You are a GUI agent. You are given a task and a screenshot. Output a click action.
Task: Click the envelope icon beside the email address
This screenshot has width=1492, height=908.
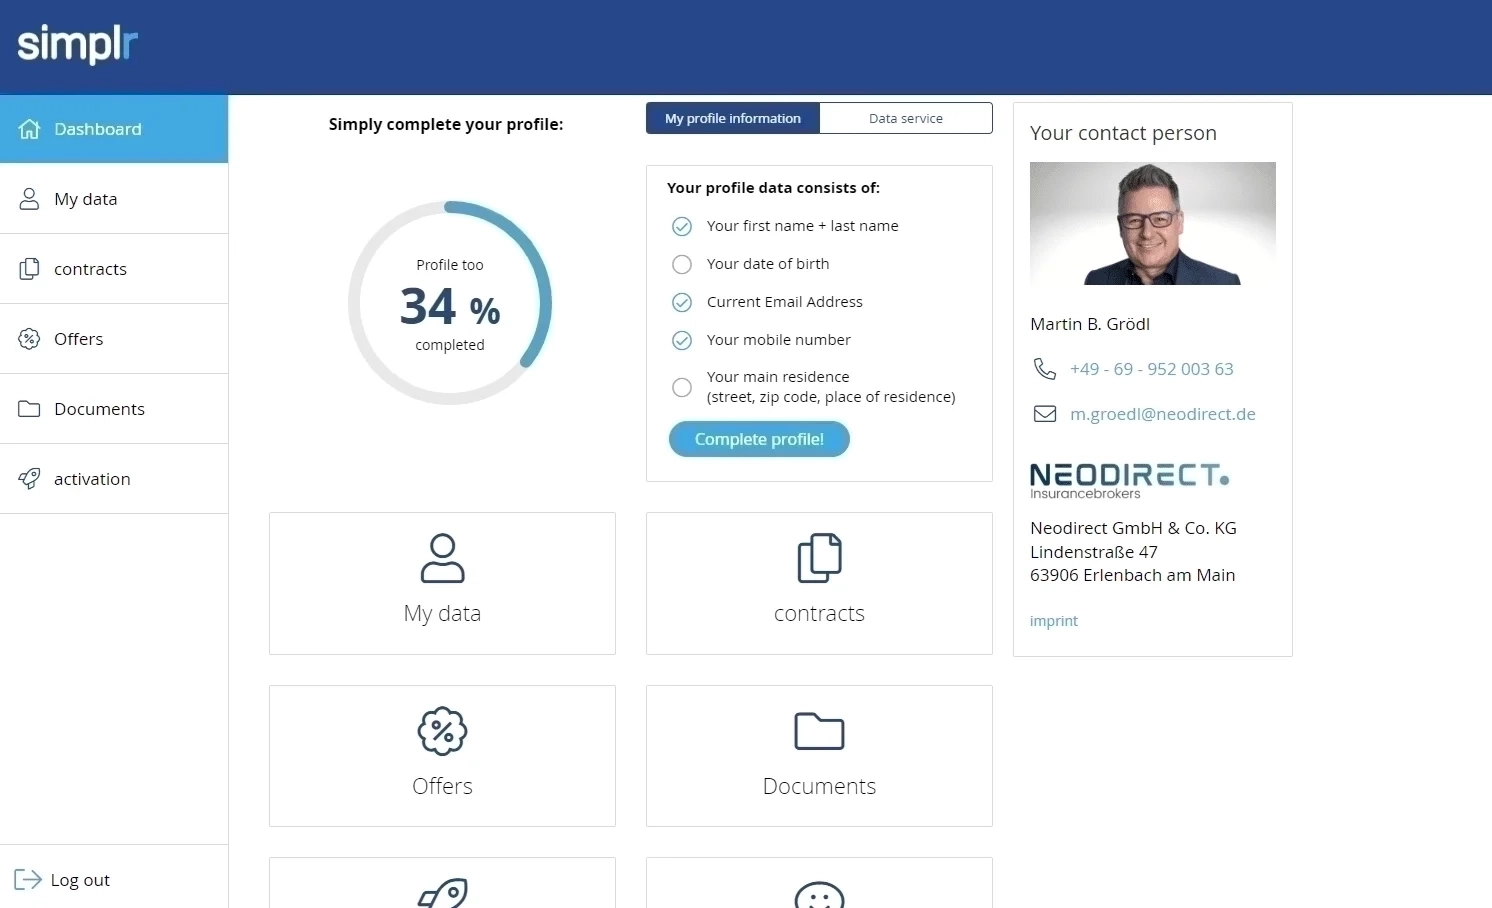coord(1044,414)
